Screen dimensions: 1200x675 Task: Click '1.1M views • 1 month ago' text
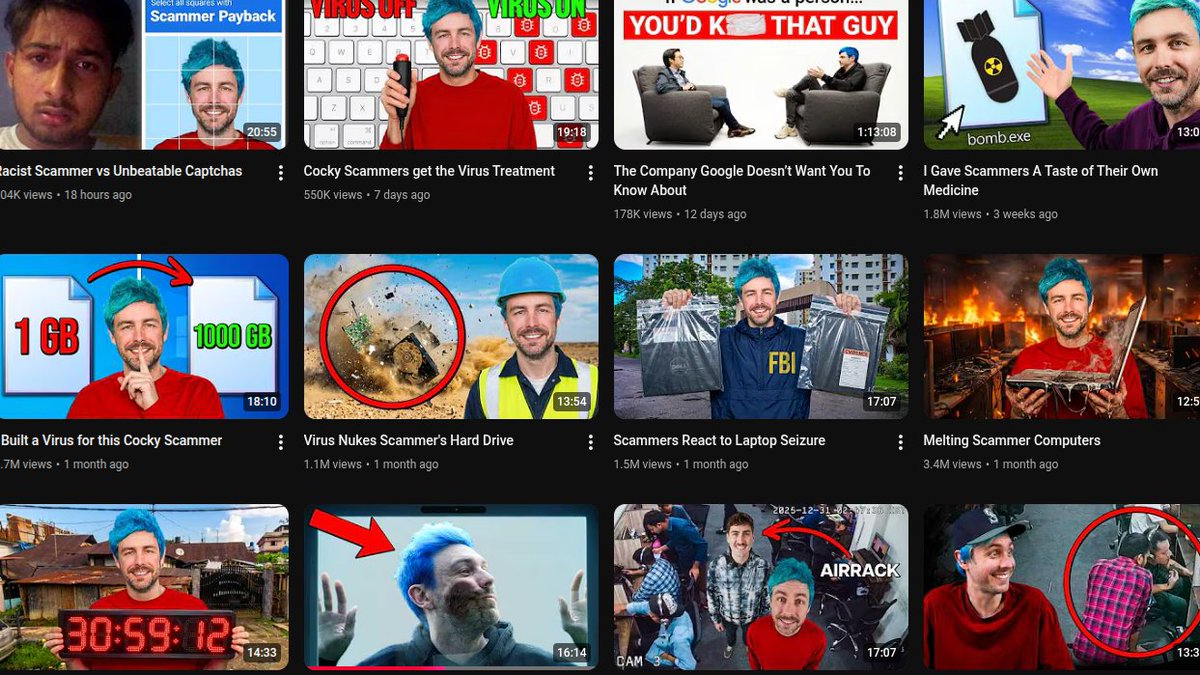tap(371, 464)
